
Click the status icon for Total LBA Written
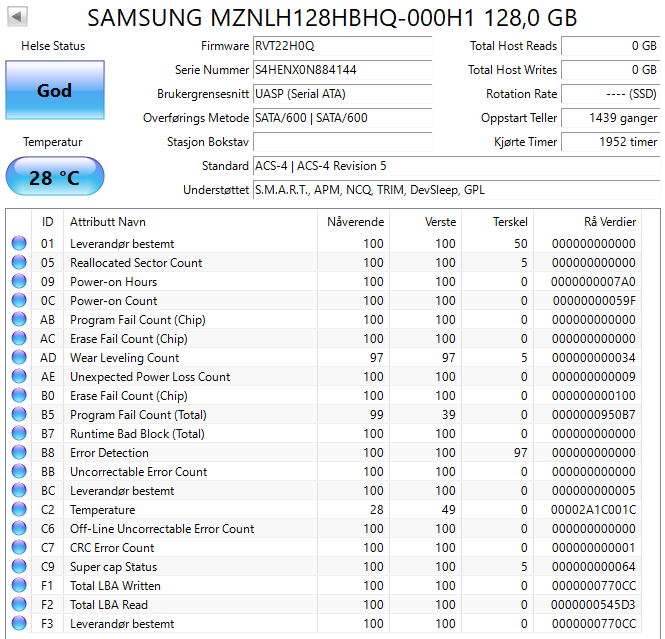point(19,586)
